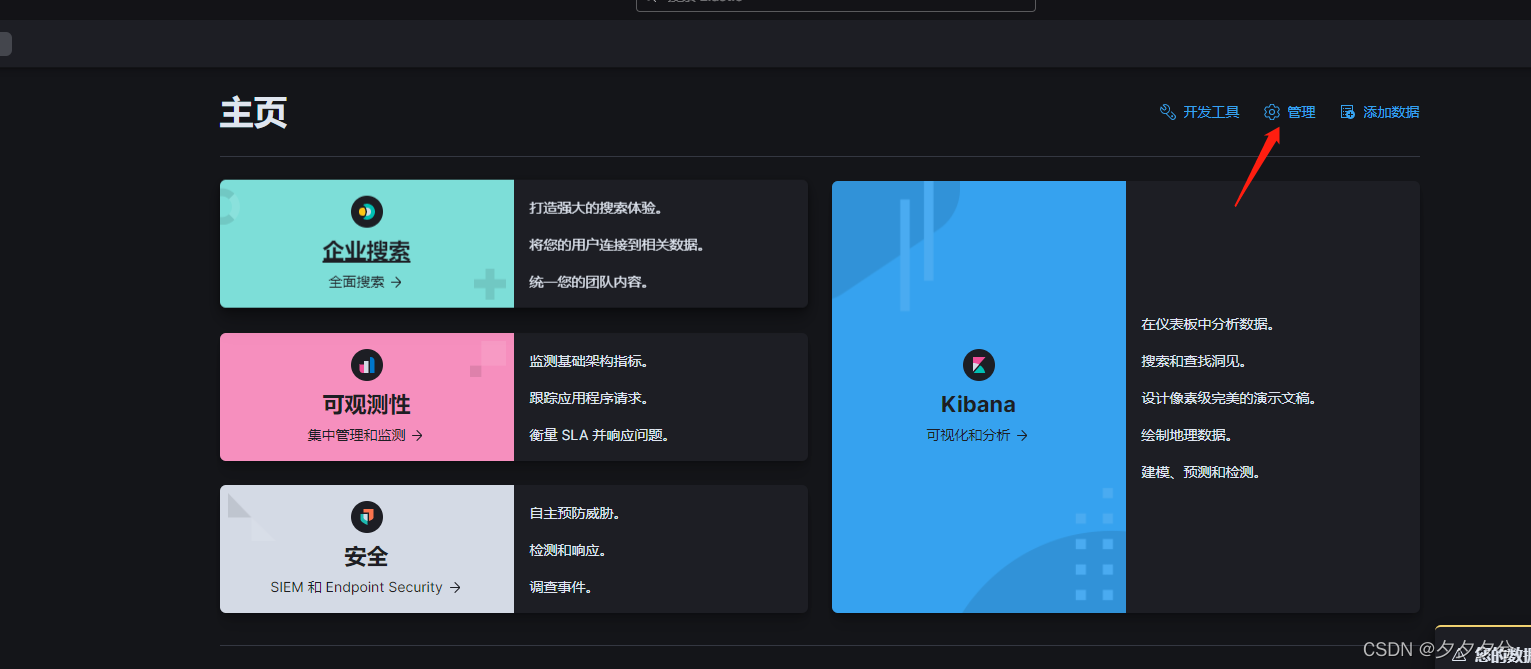Click the text 跟踪应用程序请求。
Viewport: 1531px width, 669px height.
coord(590,398)
